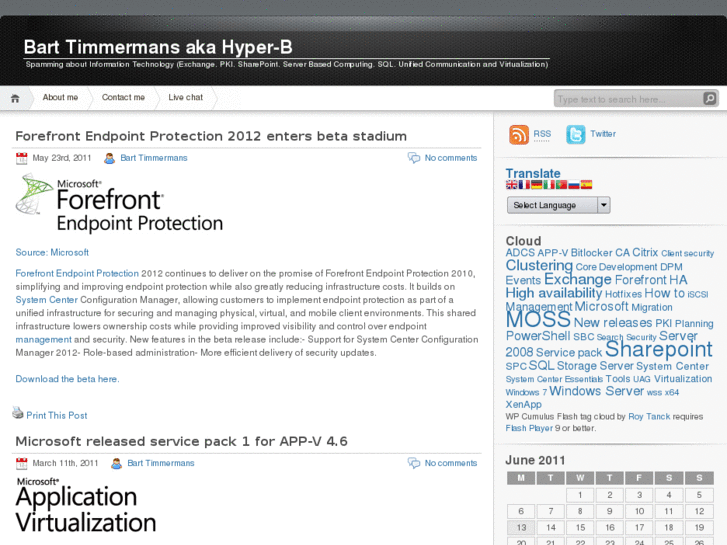Viewport: 727px width, 545px height.
Task: Open the About me menu item
Action: tap(60, 97)
